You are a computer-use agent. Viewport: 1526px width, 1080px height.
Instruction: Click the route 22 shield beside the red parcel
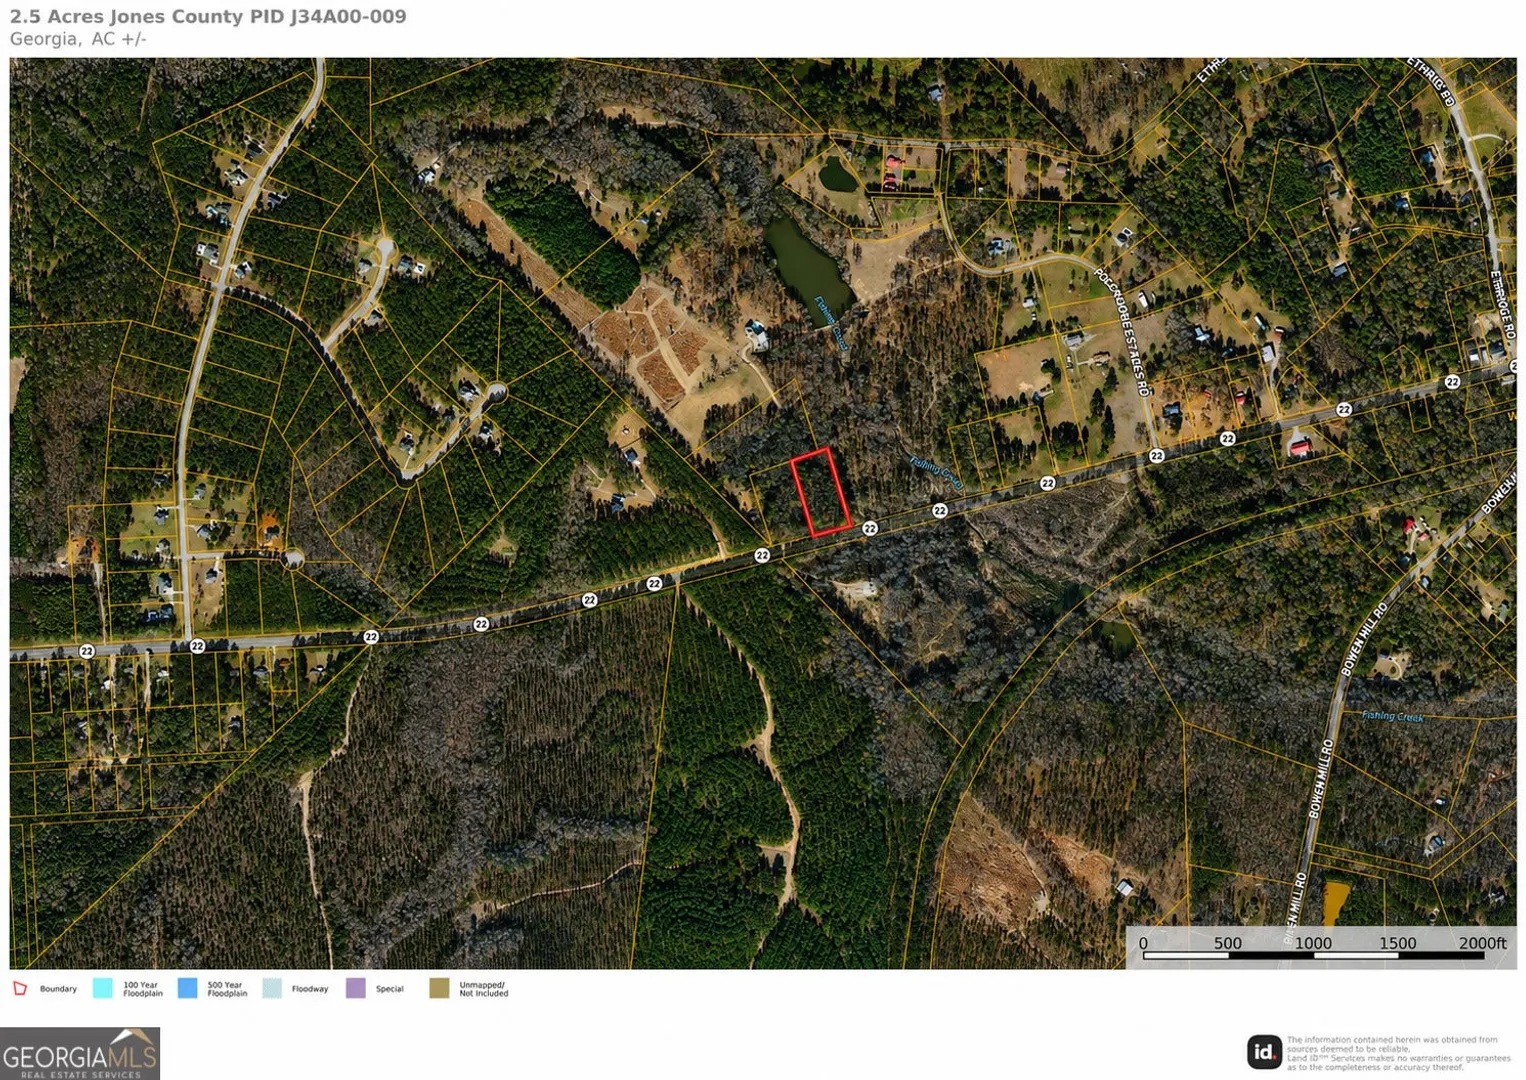point(870,528)
